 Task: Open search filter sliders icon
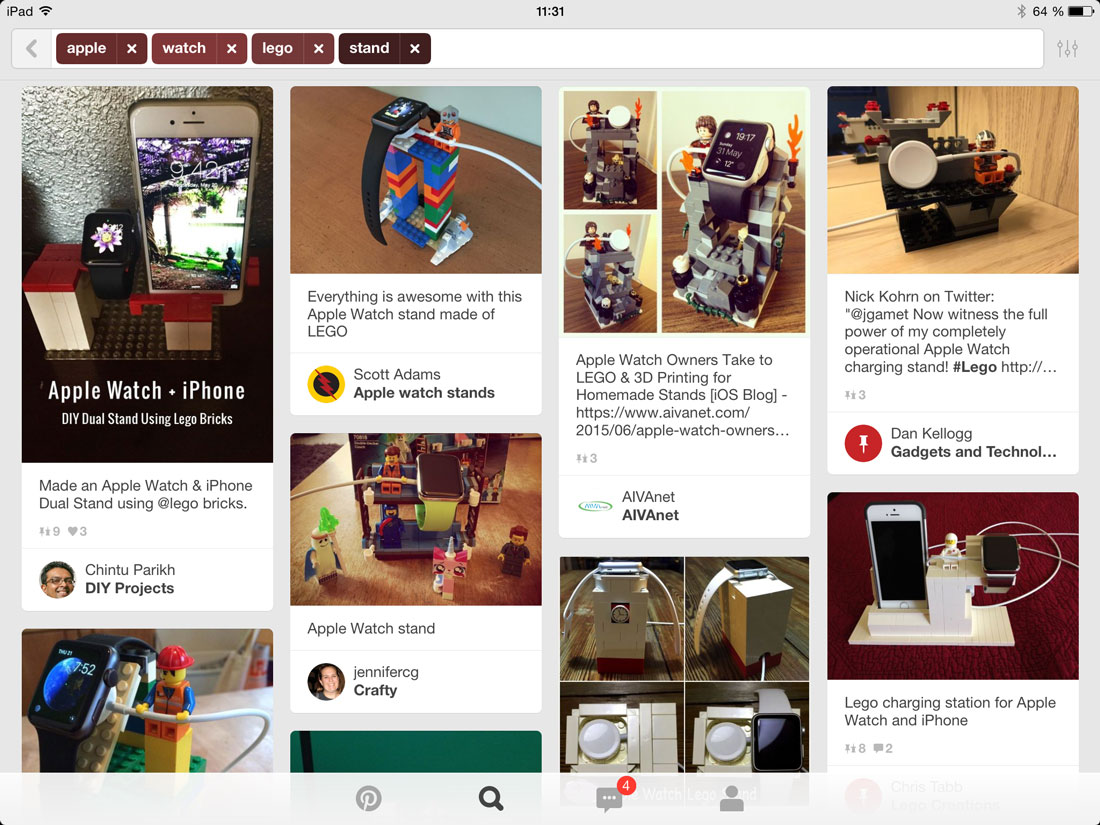click(1067, 48)
